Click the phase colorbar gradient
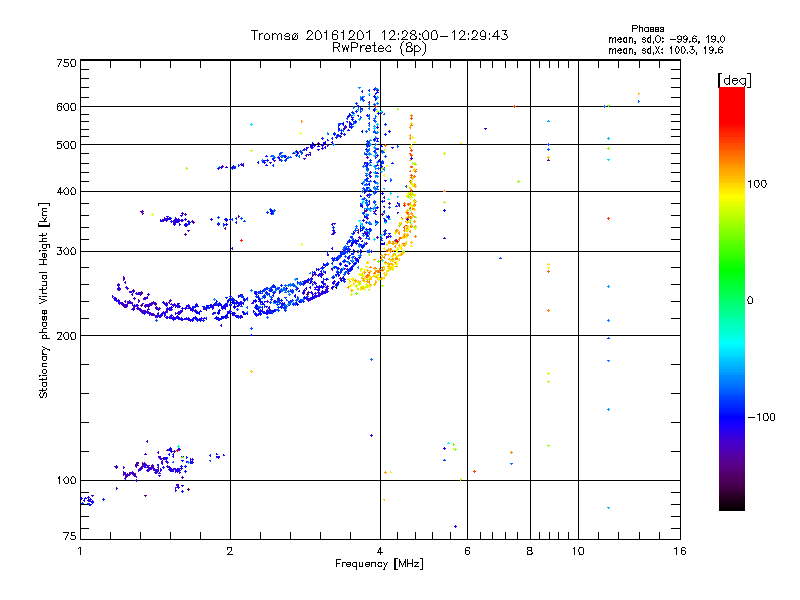 [x=732, y=298]
